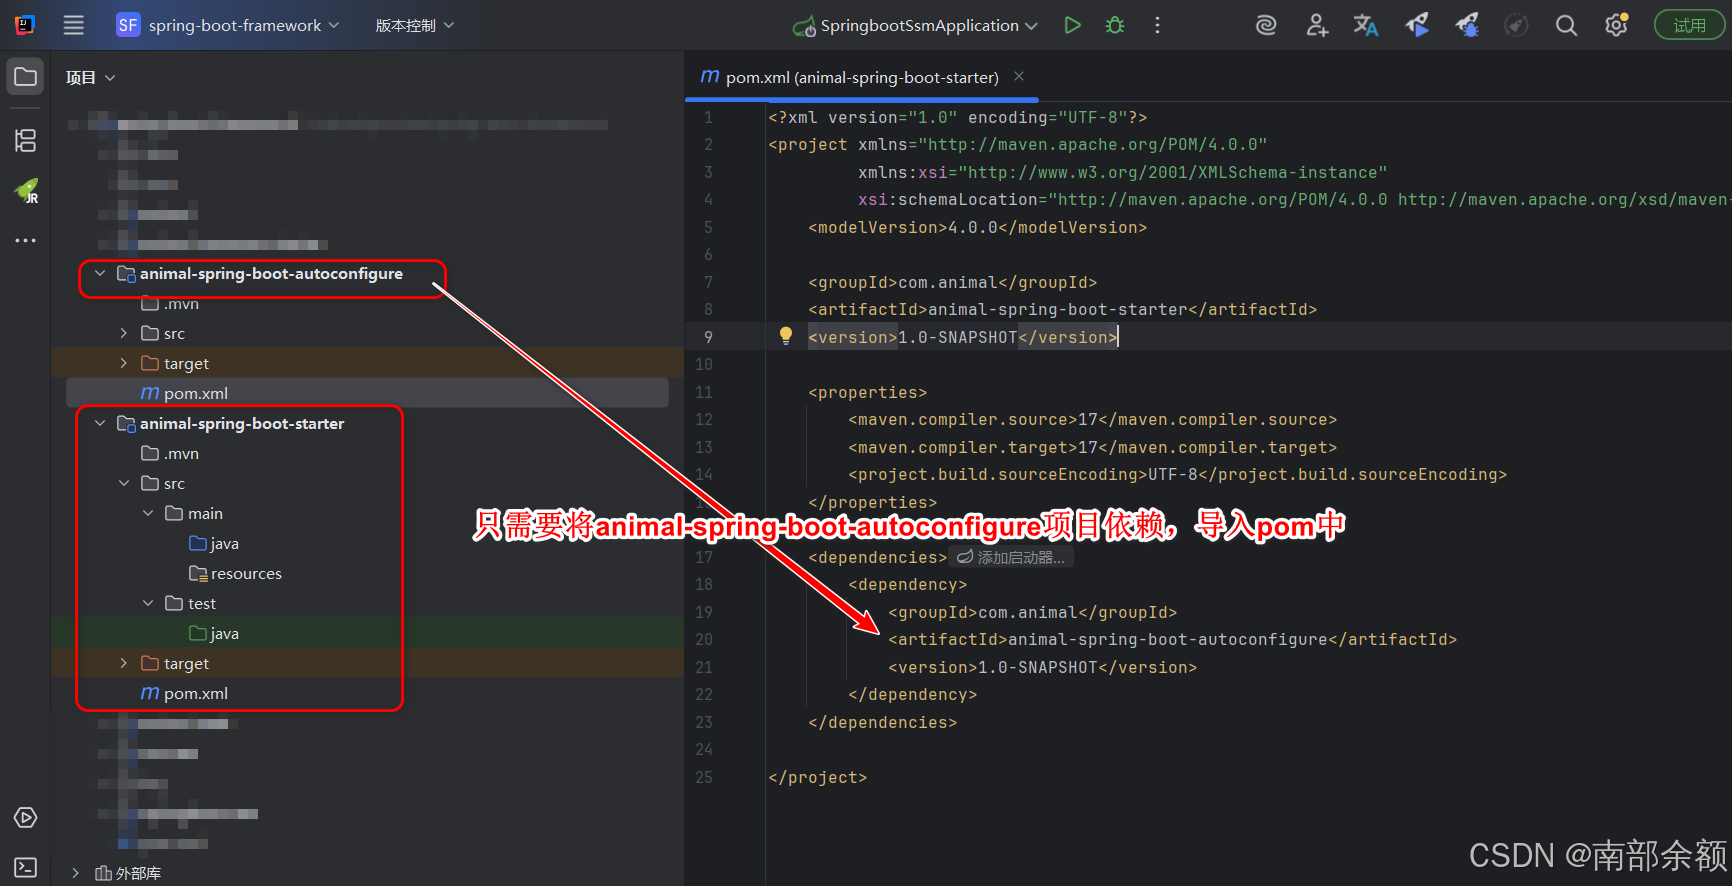
Task: Select the resources folder
Action: coord(236,573)
